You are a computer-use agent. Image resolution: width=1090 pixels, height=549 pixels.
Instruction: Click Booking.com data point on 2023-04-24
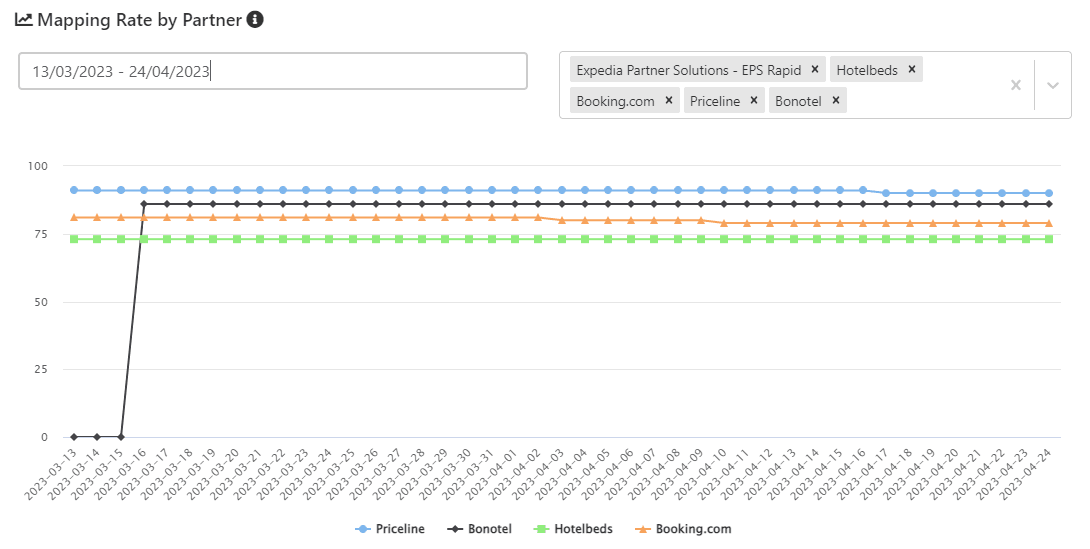tap(1048, 223)
